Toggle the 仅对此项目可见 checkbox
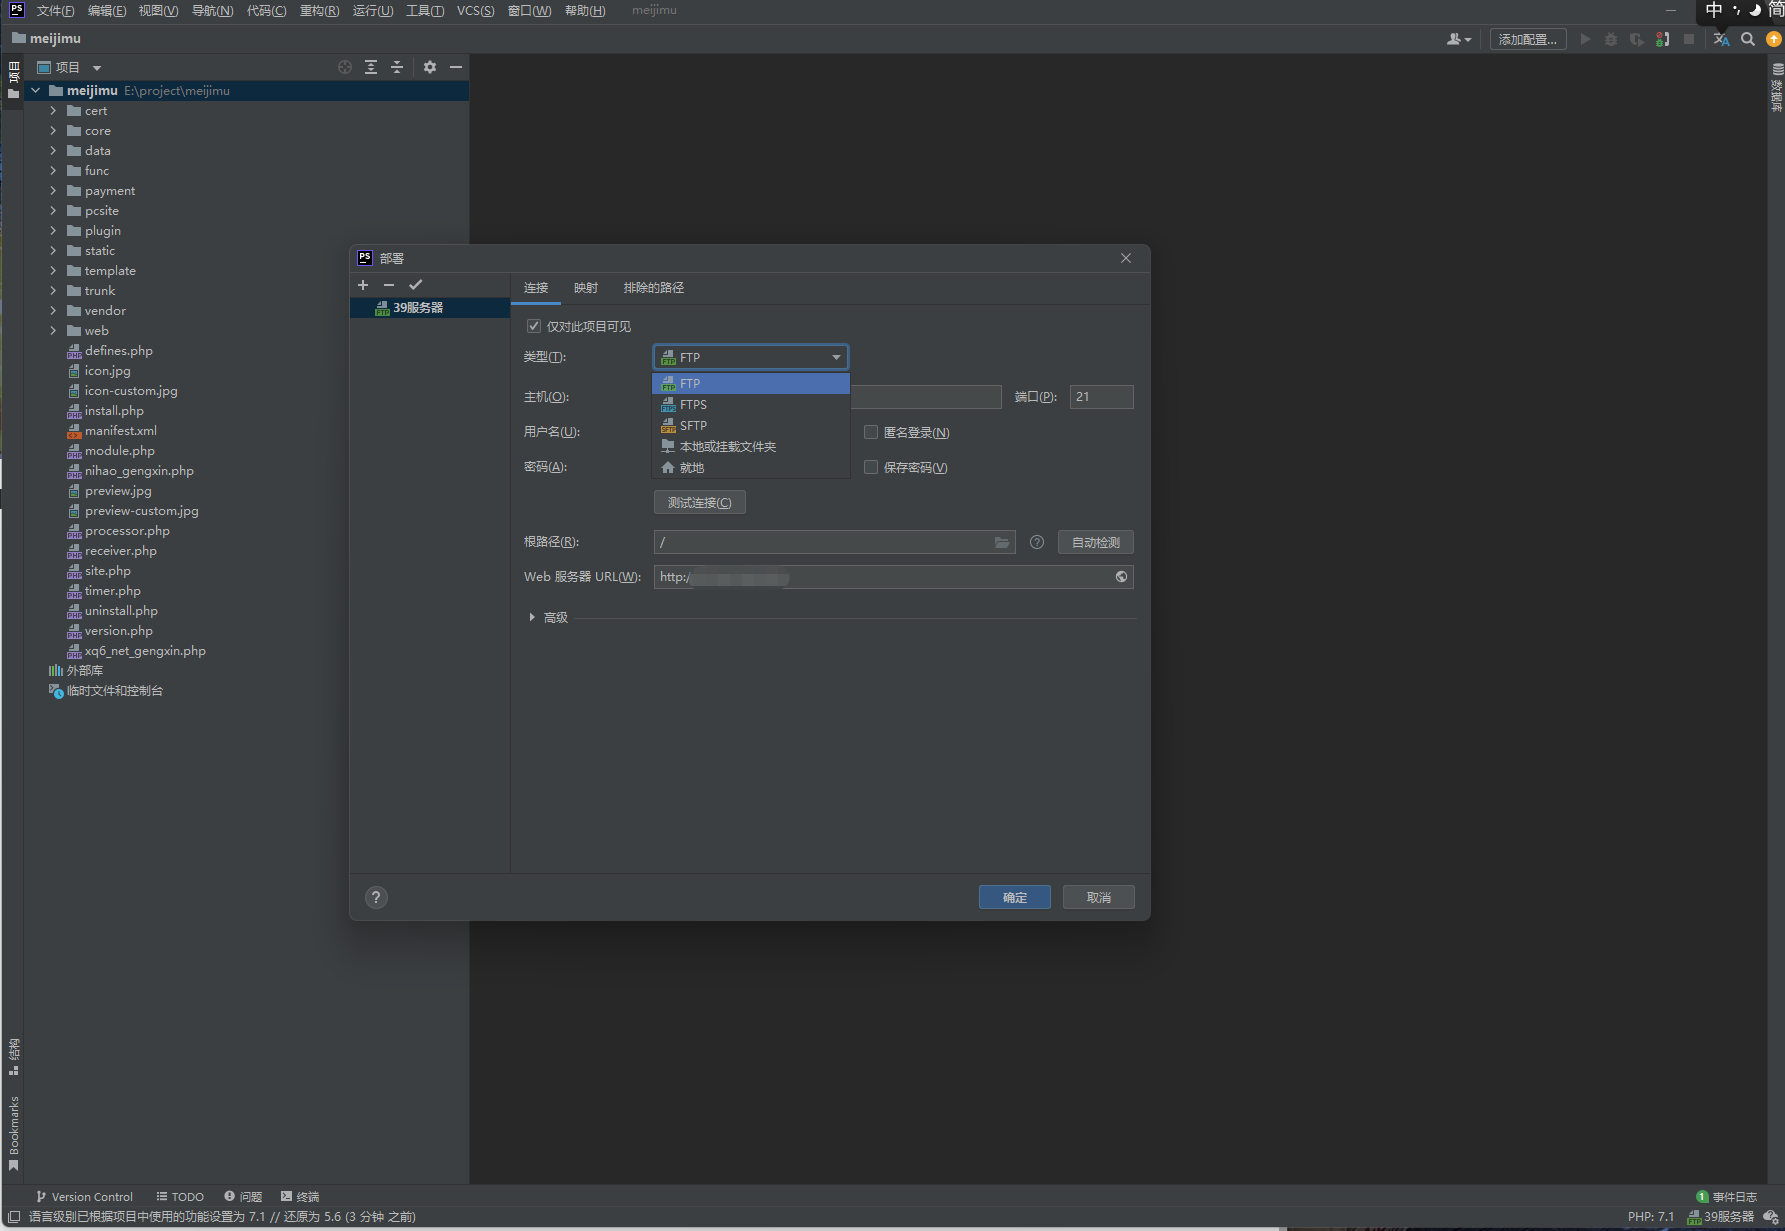 pyautogui.click(x=534, y=326)
